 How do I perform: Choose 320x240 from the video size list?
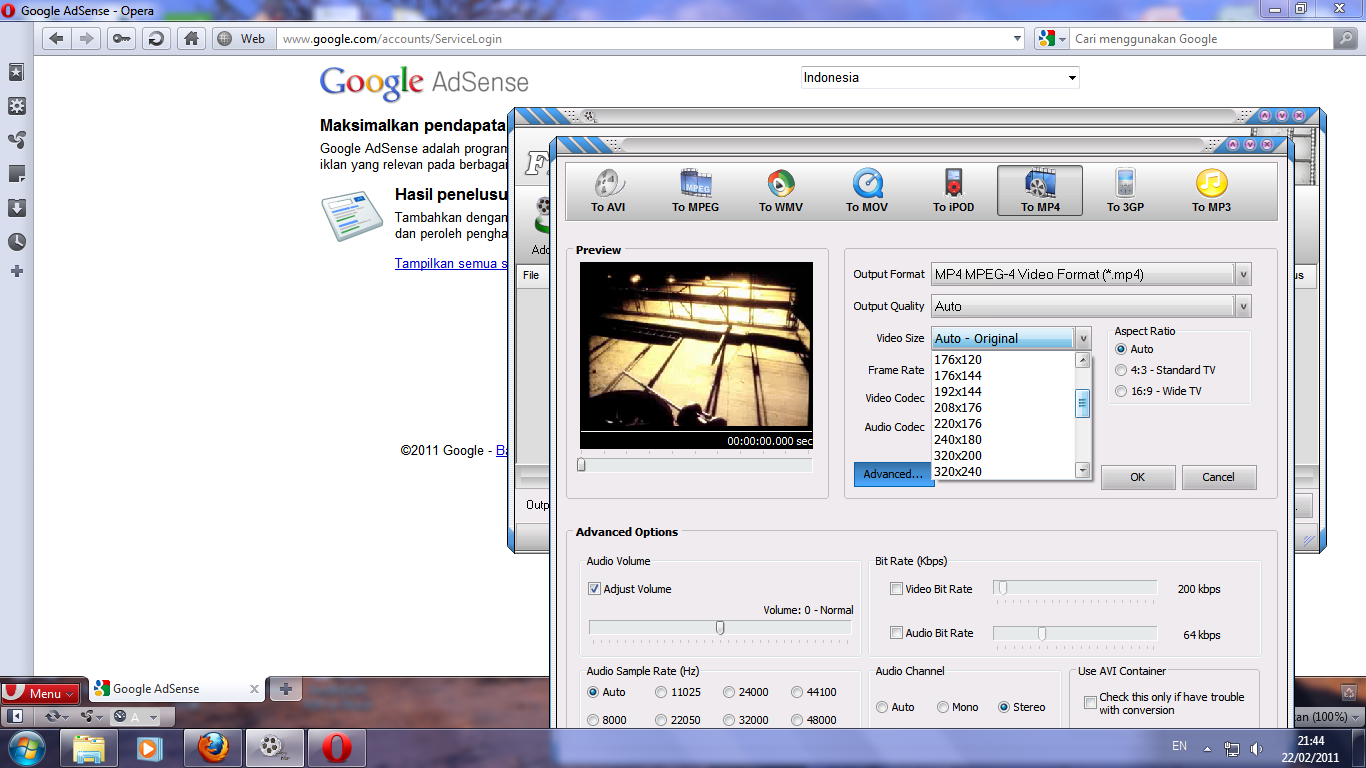(1003, 472)
